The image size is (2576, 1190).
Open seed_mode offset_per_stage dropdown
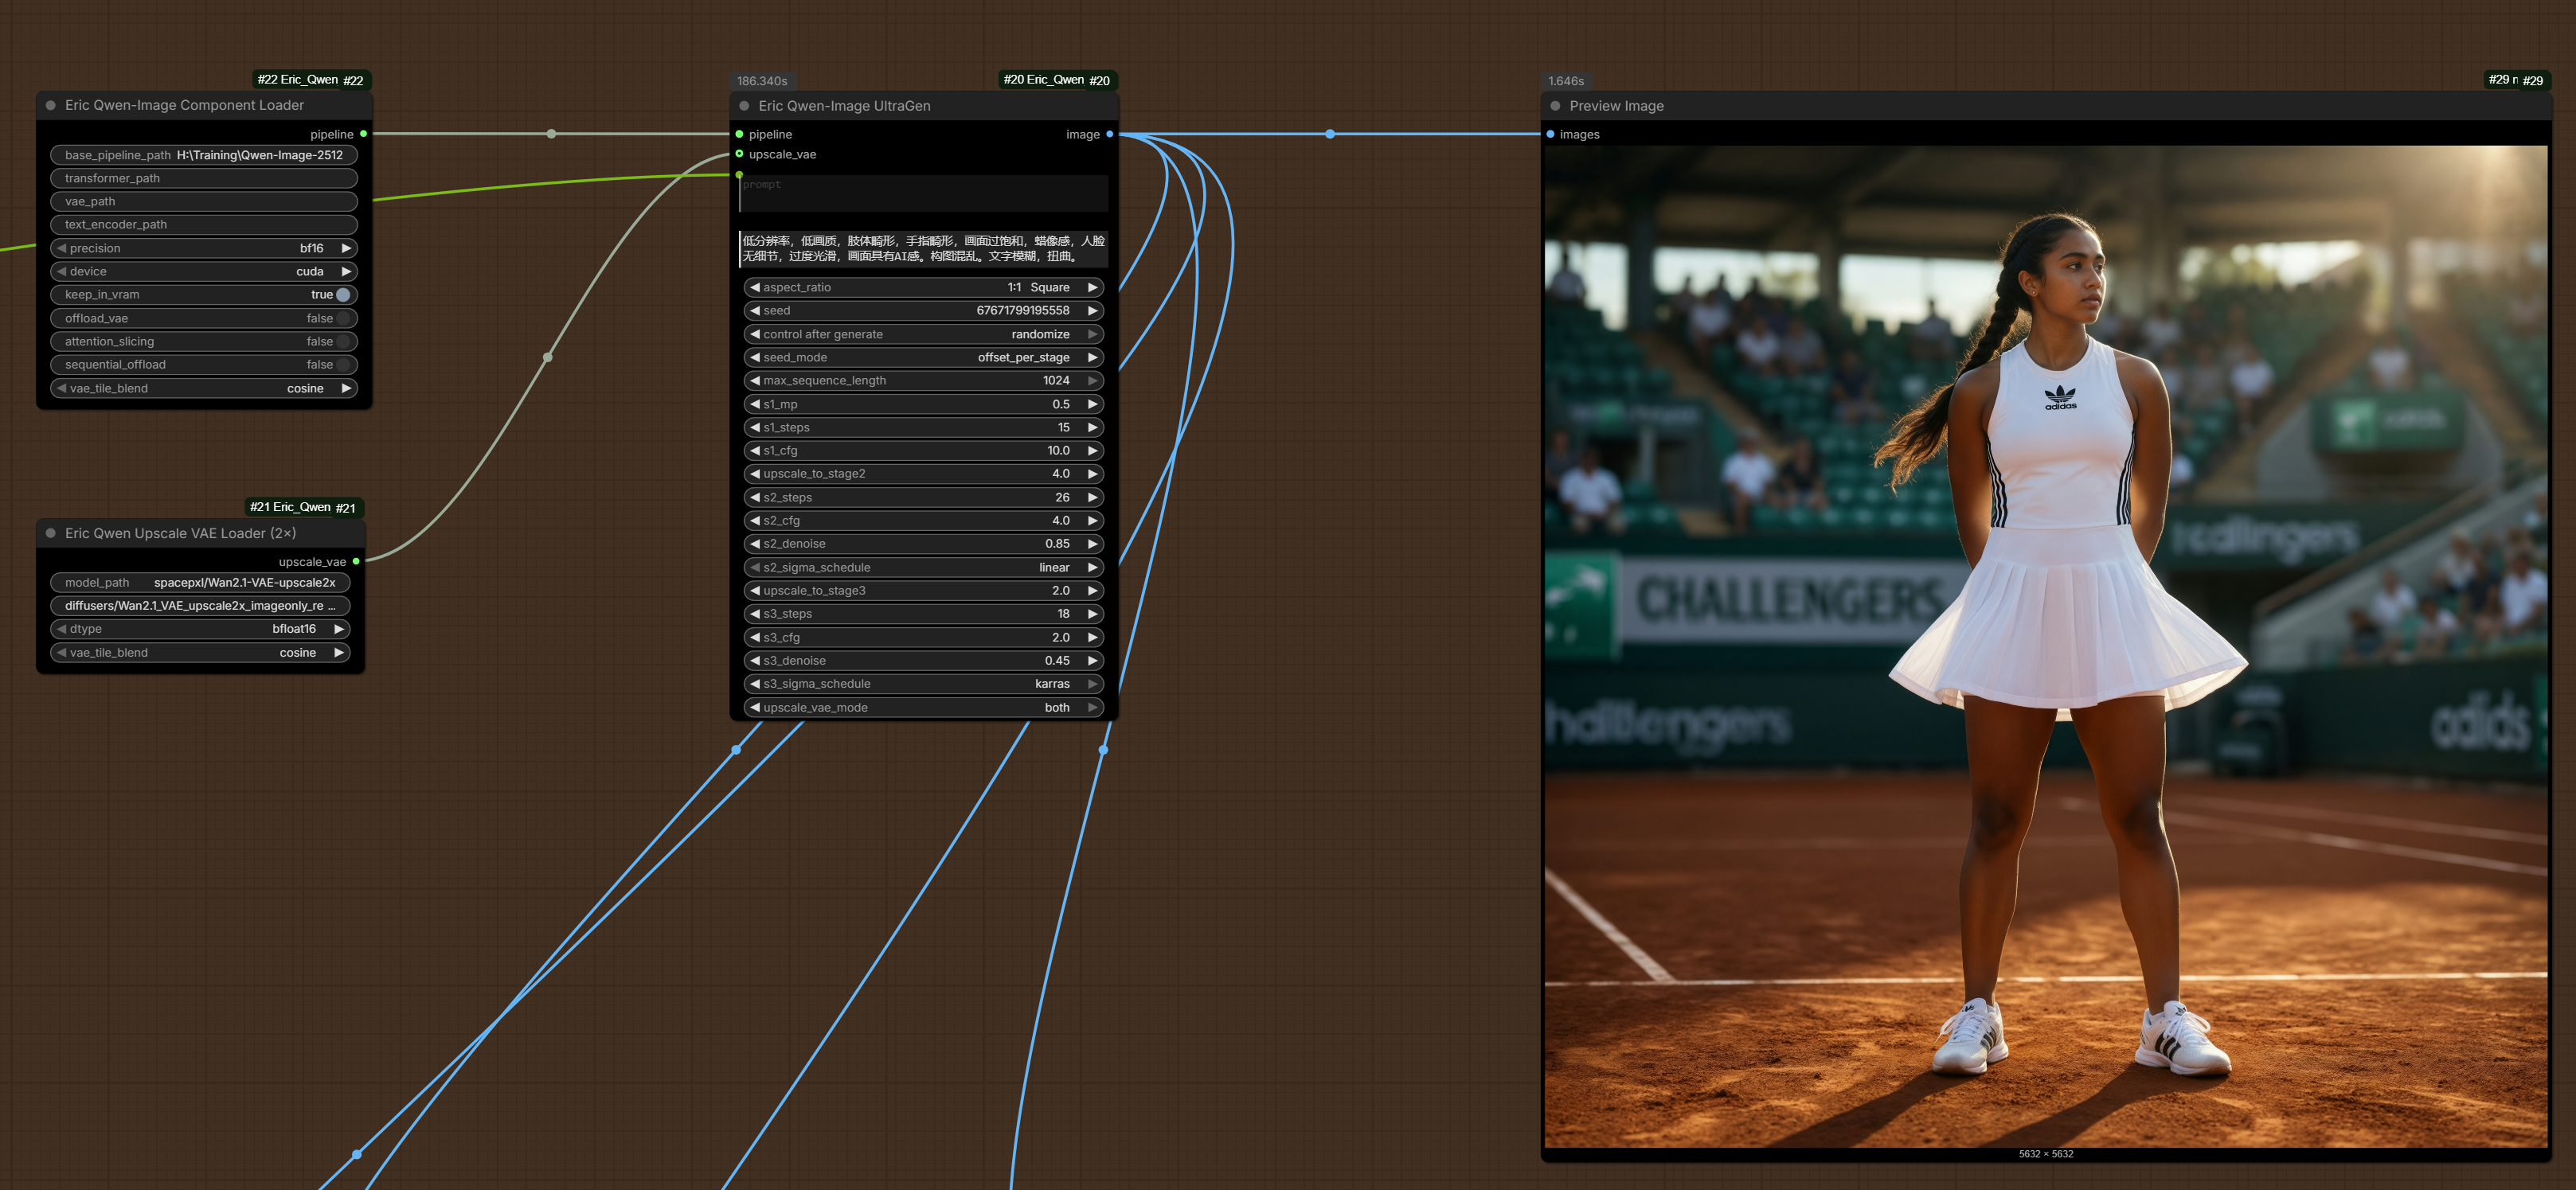[x=924, y=357]
